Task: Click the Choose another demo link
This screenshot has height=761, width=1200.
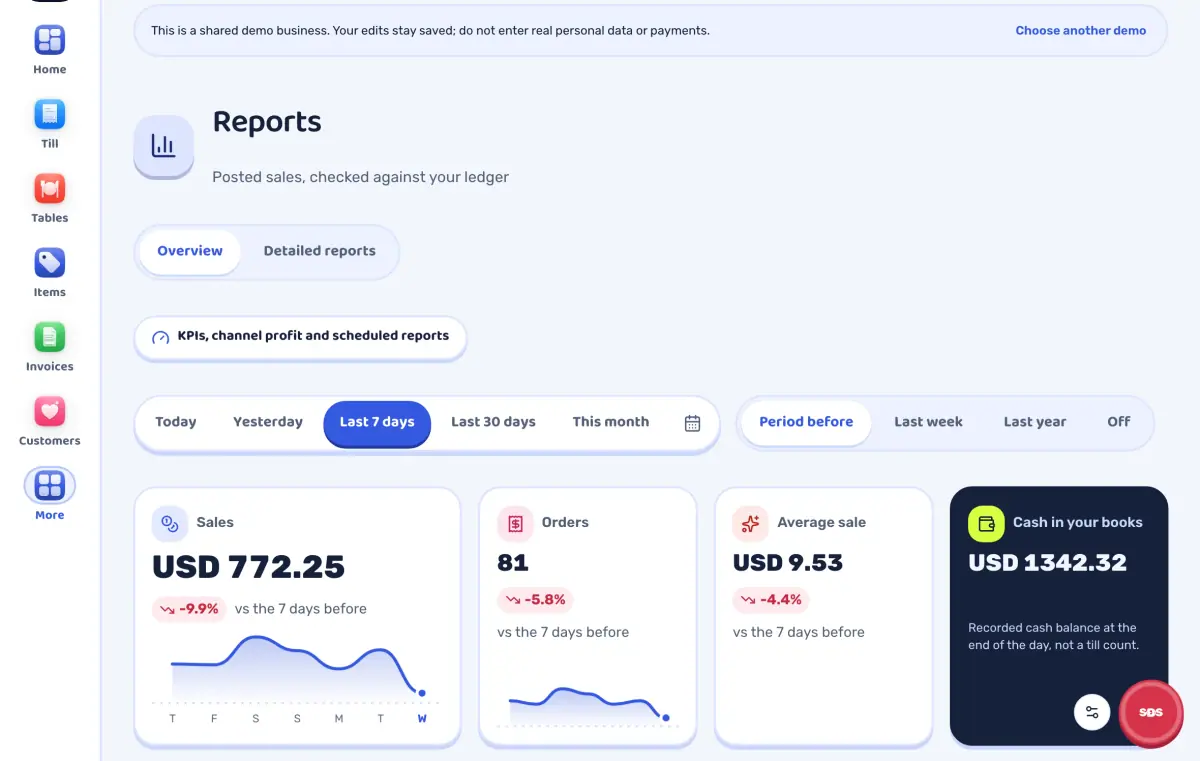Action: [x=1080, y=31]
